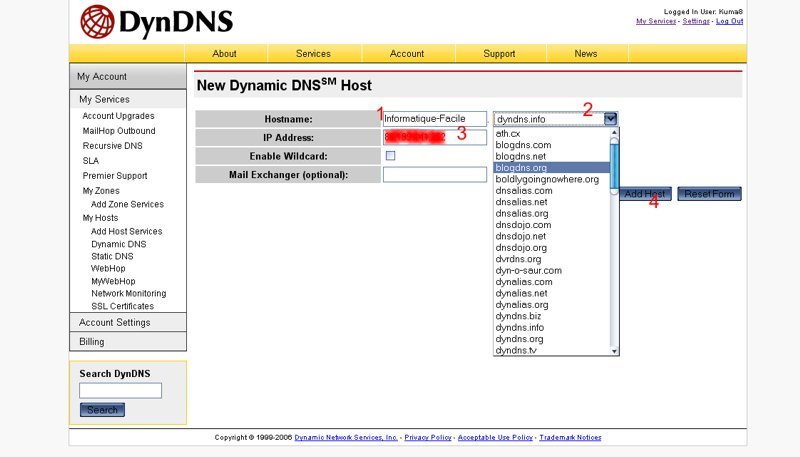
Task: Open the Dynamic DNS sidebar link
Action: (118, 244)
